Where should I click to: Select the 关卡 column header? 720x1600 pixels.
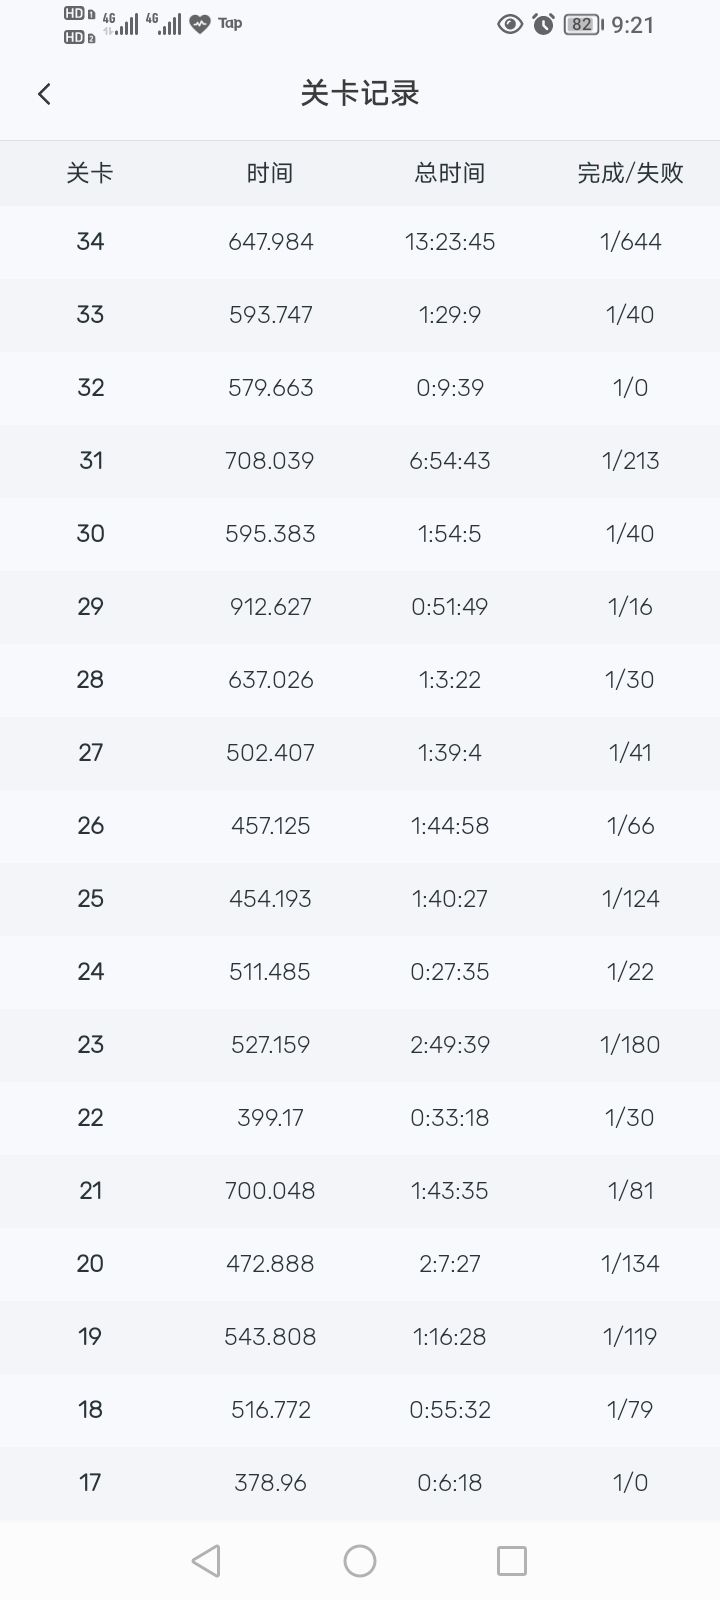click(90, 173)
